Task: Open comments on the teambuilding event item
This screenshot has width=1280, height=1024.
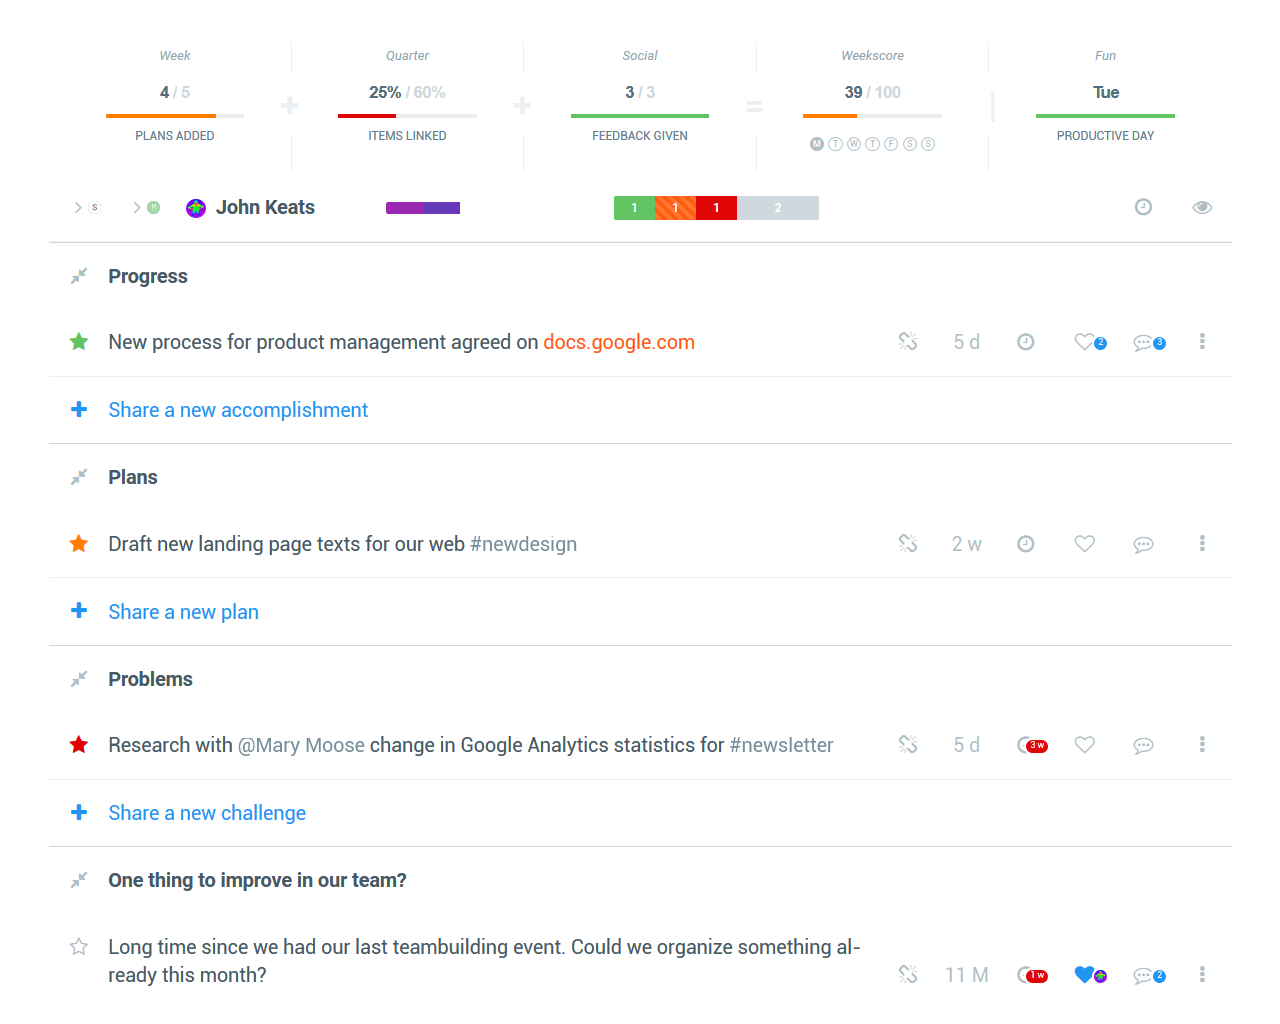Action: pos(1146,976)
